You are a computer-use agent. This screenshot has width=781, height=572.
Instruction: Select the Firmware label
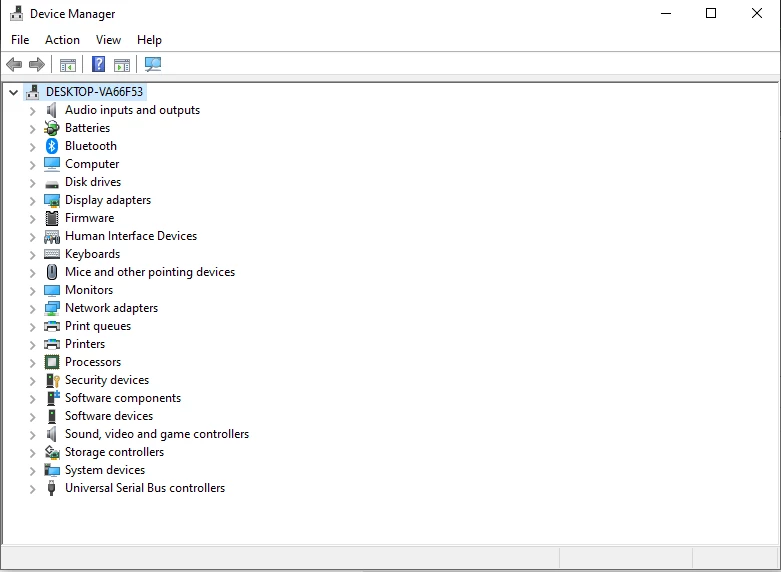90,218
